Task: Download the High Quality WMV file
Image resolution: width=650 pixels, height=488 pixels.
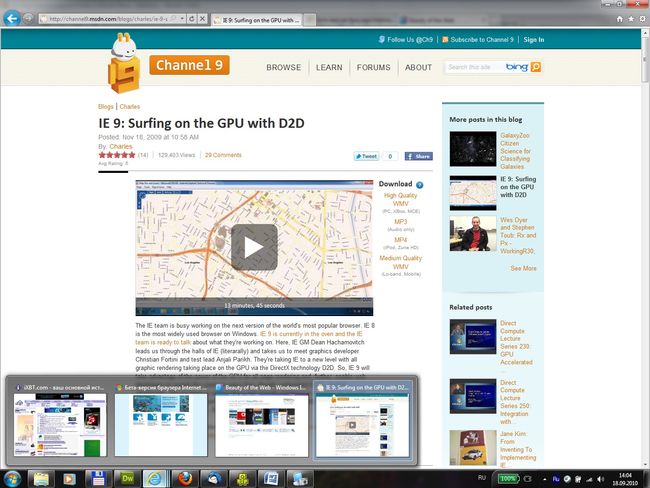Action: tap(400, 199)
